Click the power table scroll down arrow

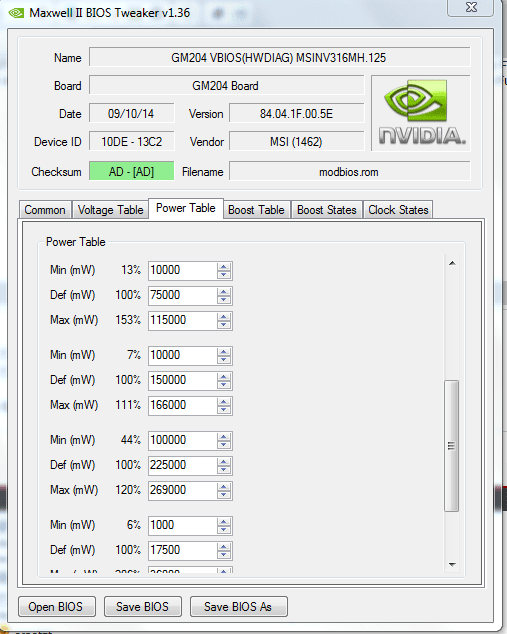tap(452, 564)
